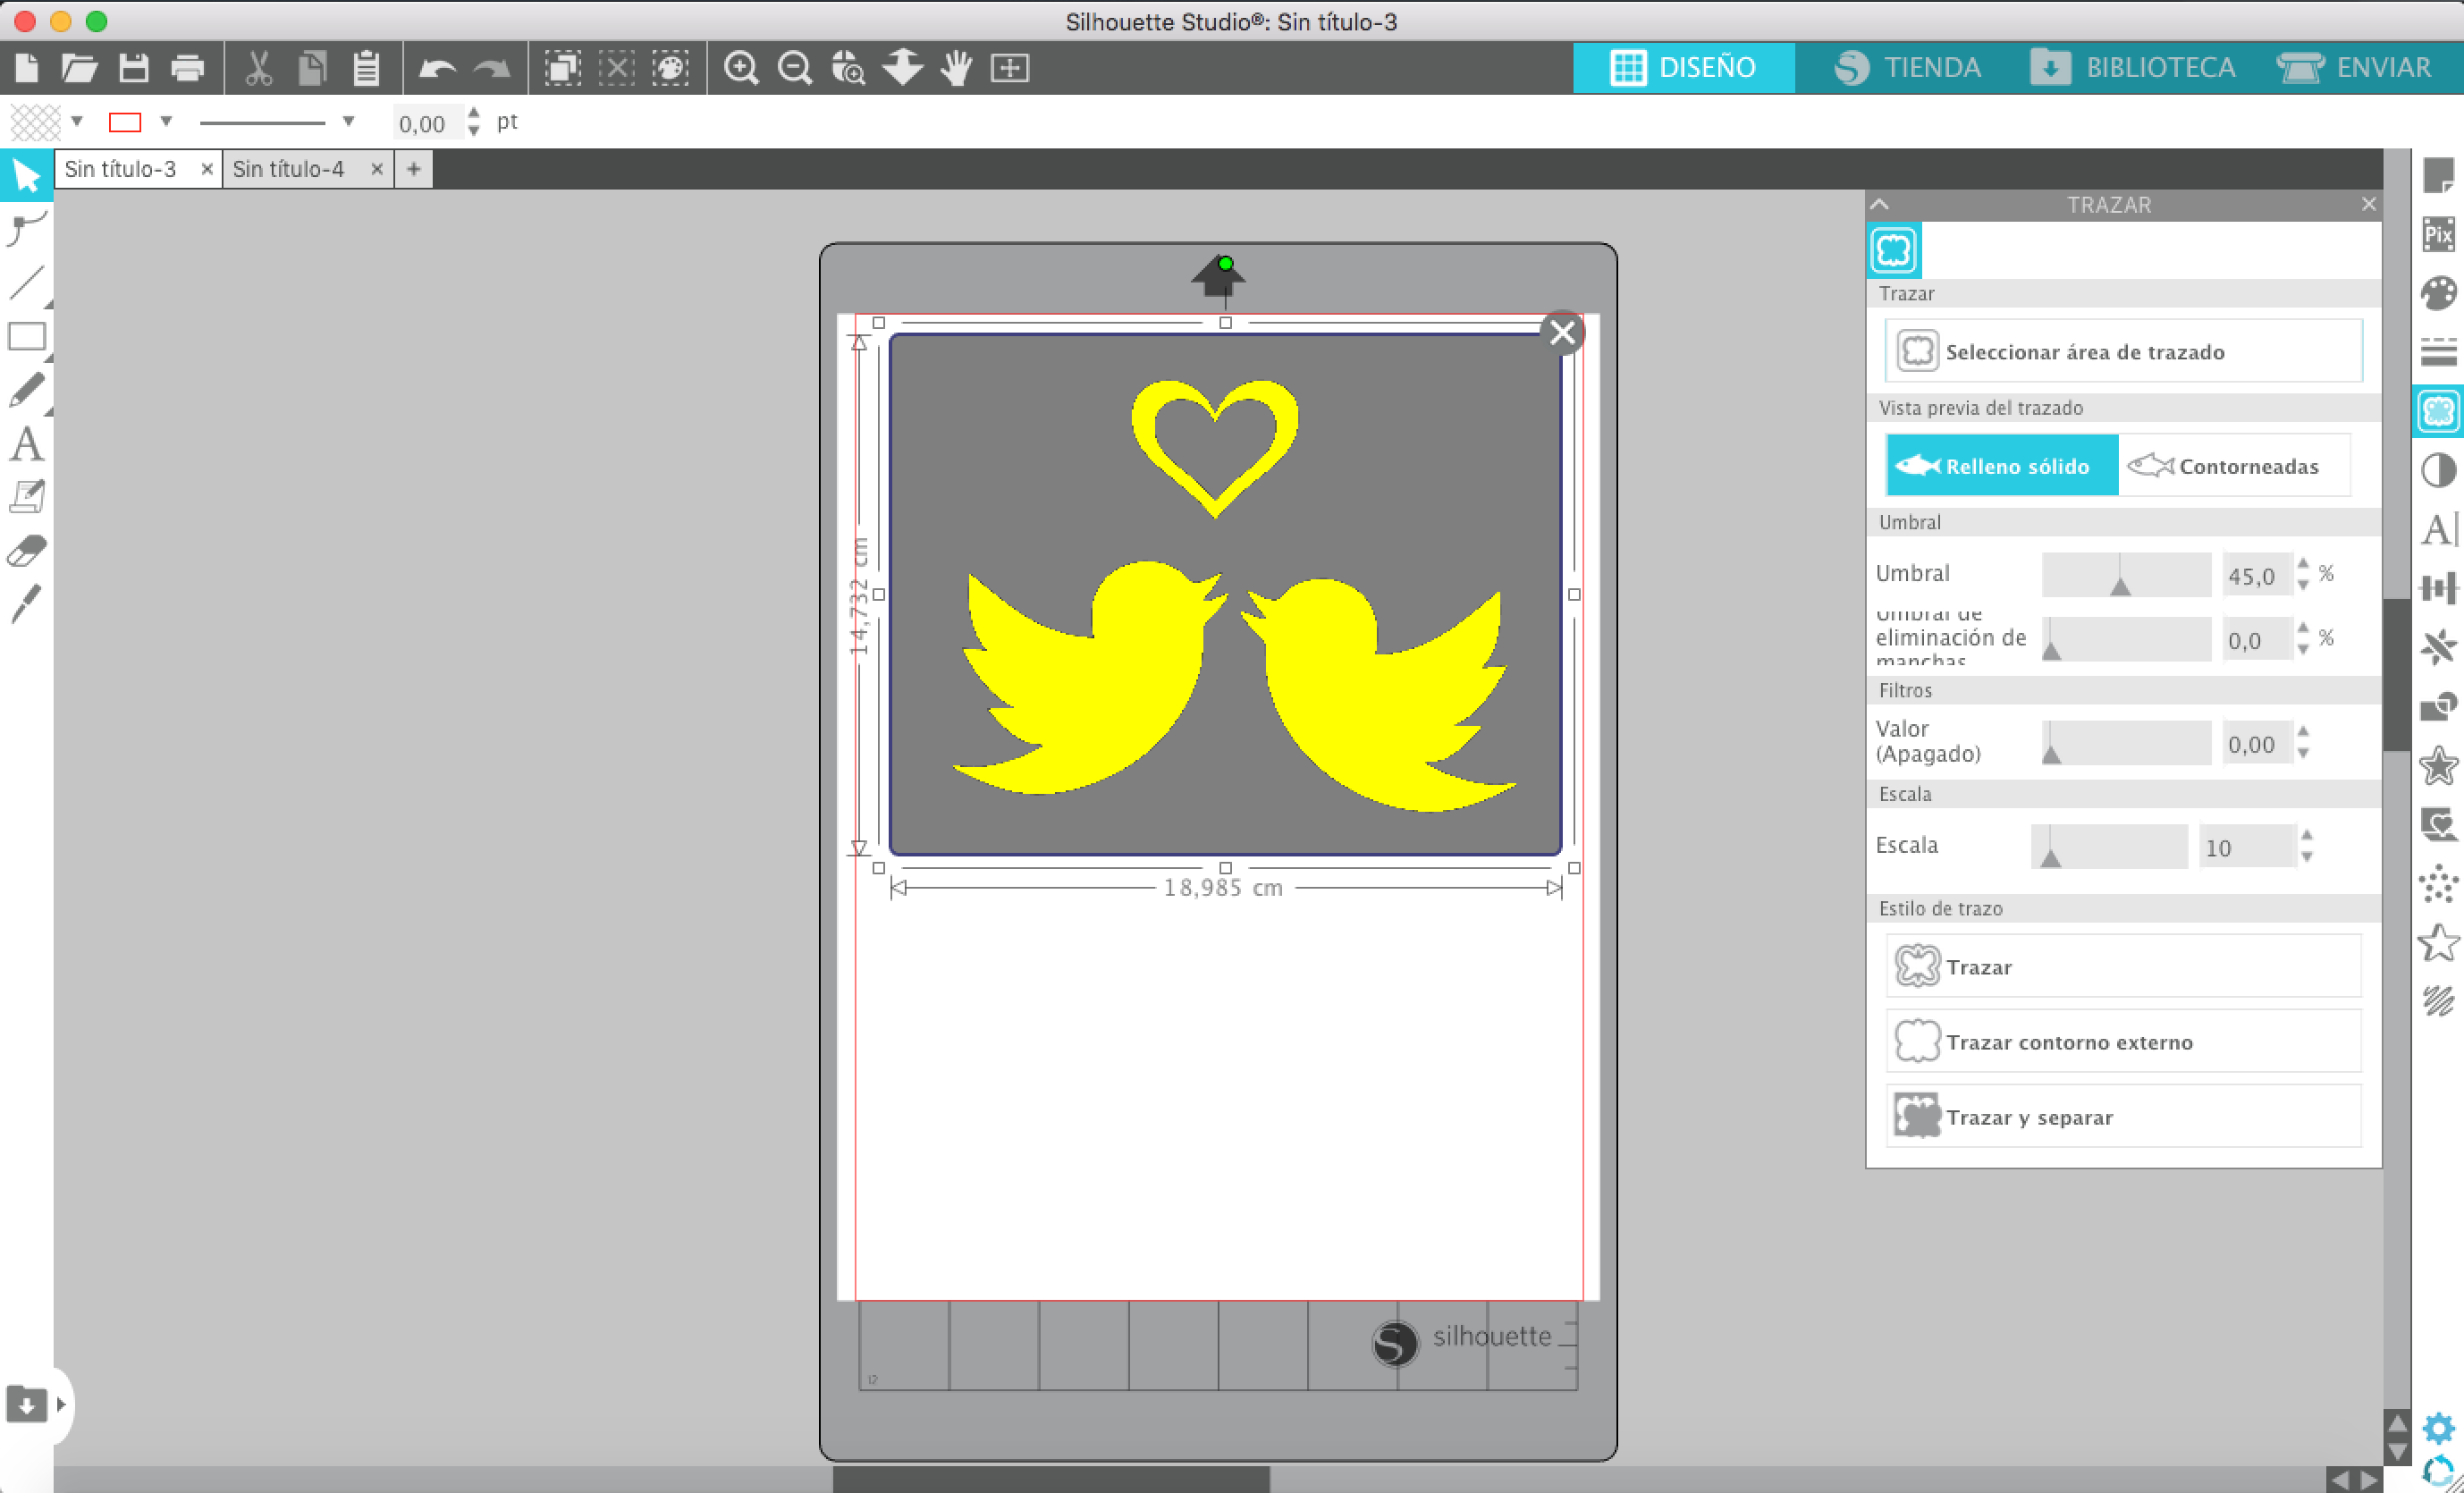Click Trazar y separar button
2464x1493 pixels.
(x=2124, y=1116)
